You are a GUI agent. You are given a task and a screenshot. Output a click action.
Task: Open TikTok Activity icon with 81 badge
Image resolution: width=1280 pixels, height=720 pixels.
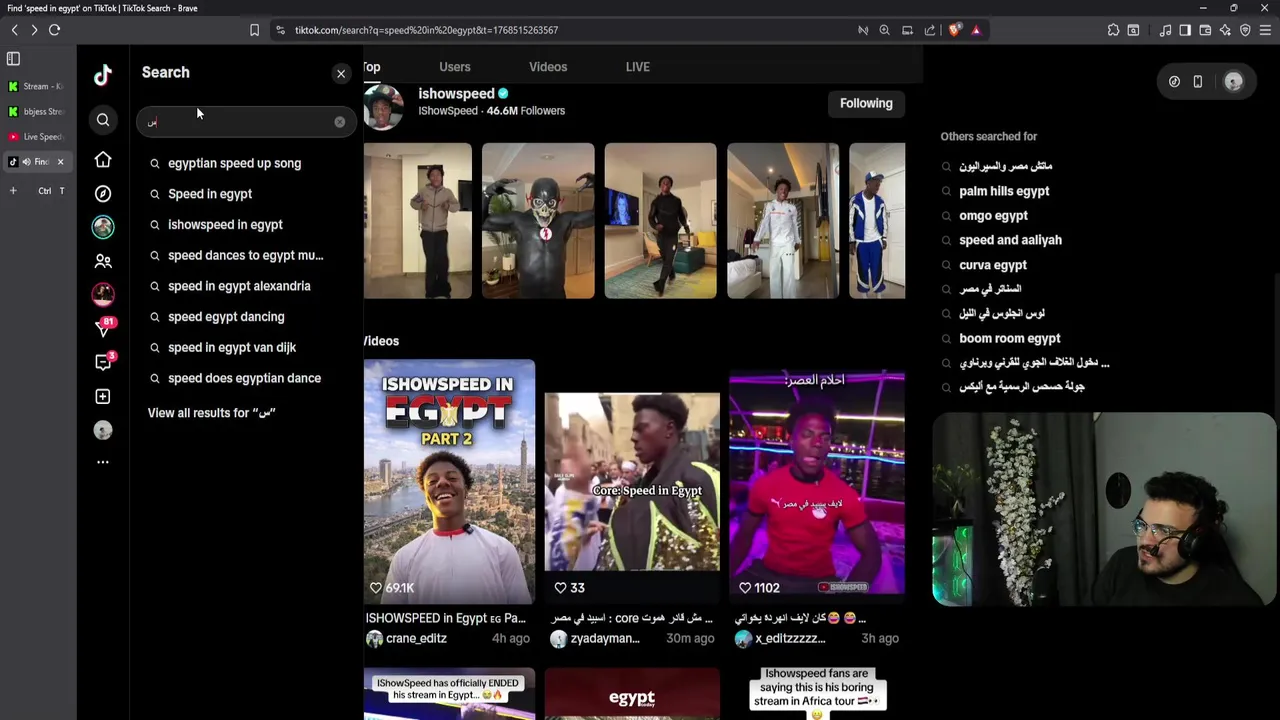[x=103, y=327]
